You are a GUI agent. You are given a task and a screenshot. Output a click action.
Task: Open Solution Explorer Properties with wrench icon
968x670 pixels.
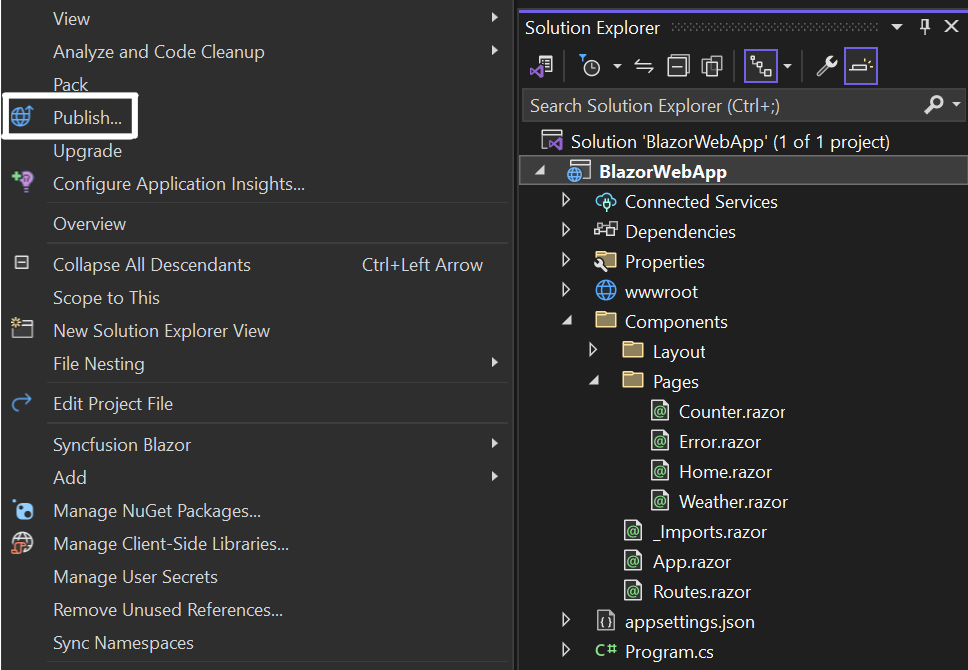pos(827,66)
